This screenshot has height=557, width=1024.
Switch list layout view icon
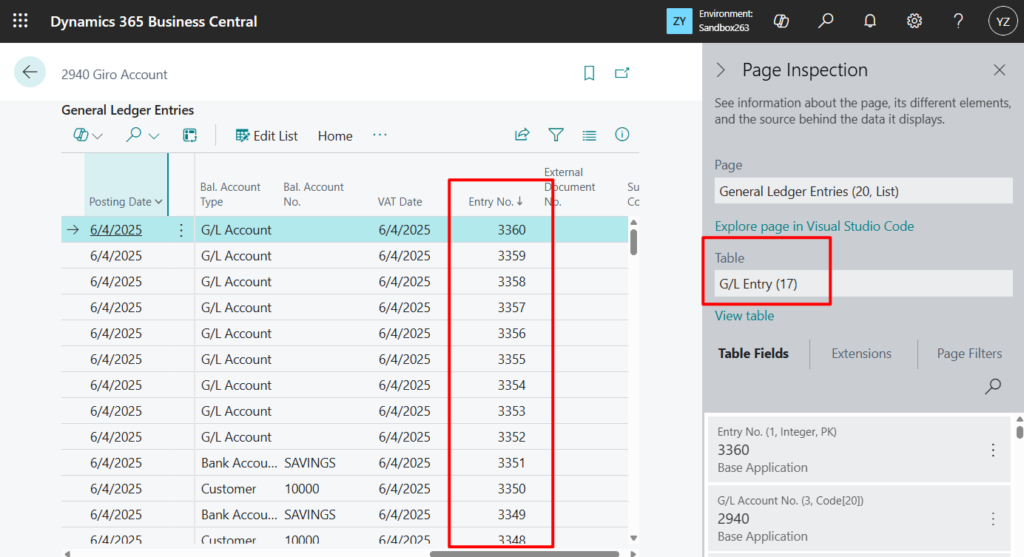589,135
